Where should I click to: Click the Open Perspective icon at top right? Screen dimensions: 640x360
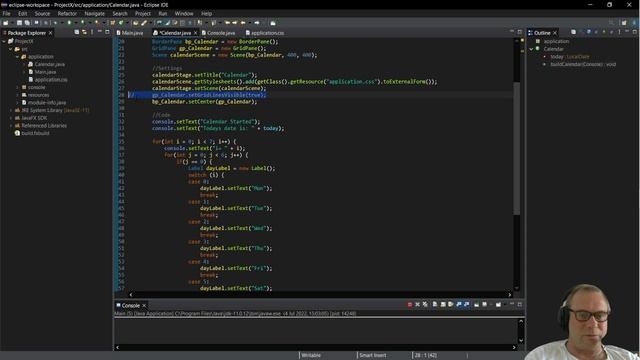[x=624, y=23]
